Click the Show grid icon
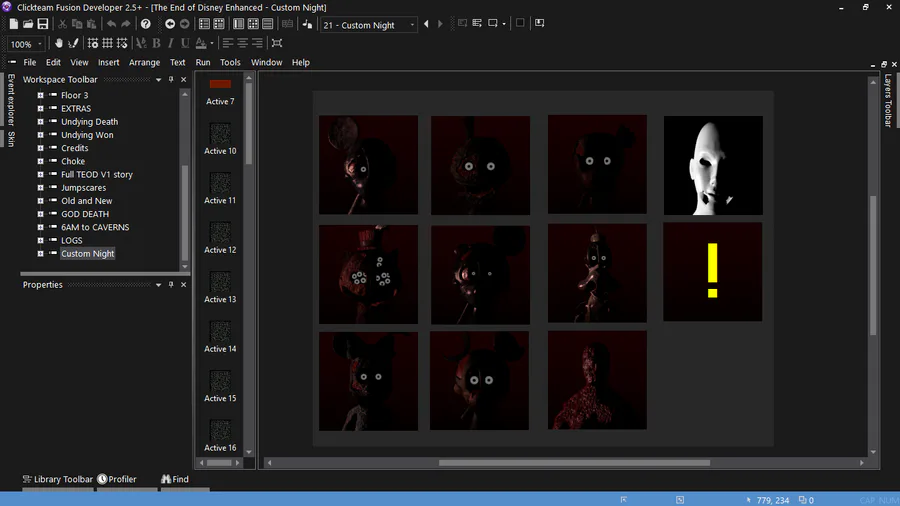The height and width of the screenshot is (506, 900). click(x=107, y=43)
